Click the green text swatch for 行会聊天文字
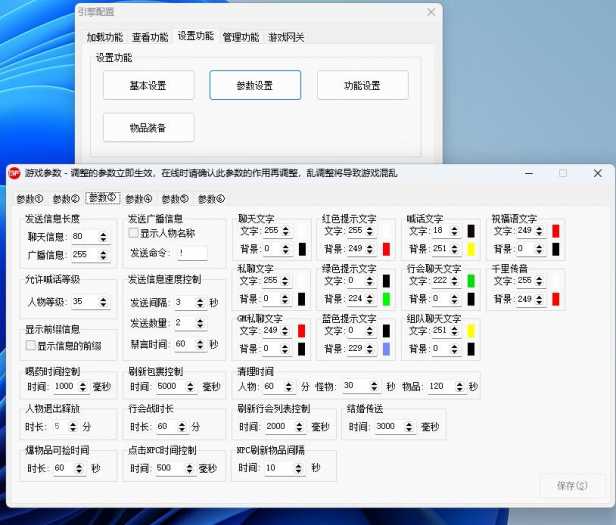 click(x=470, y=283)
